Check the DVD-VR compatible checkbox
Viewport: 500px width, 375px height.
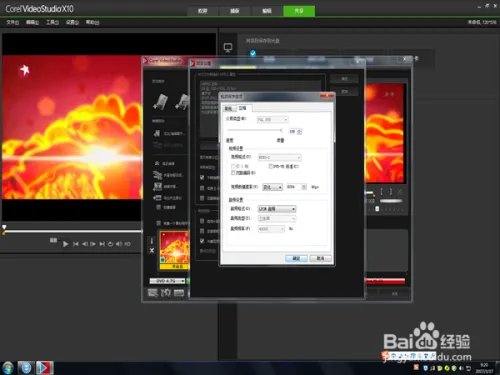[x=271, y=166]
